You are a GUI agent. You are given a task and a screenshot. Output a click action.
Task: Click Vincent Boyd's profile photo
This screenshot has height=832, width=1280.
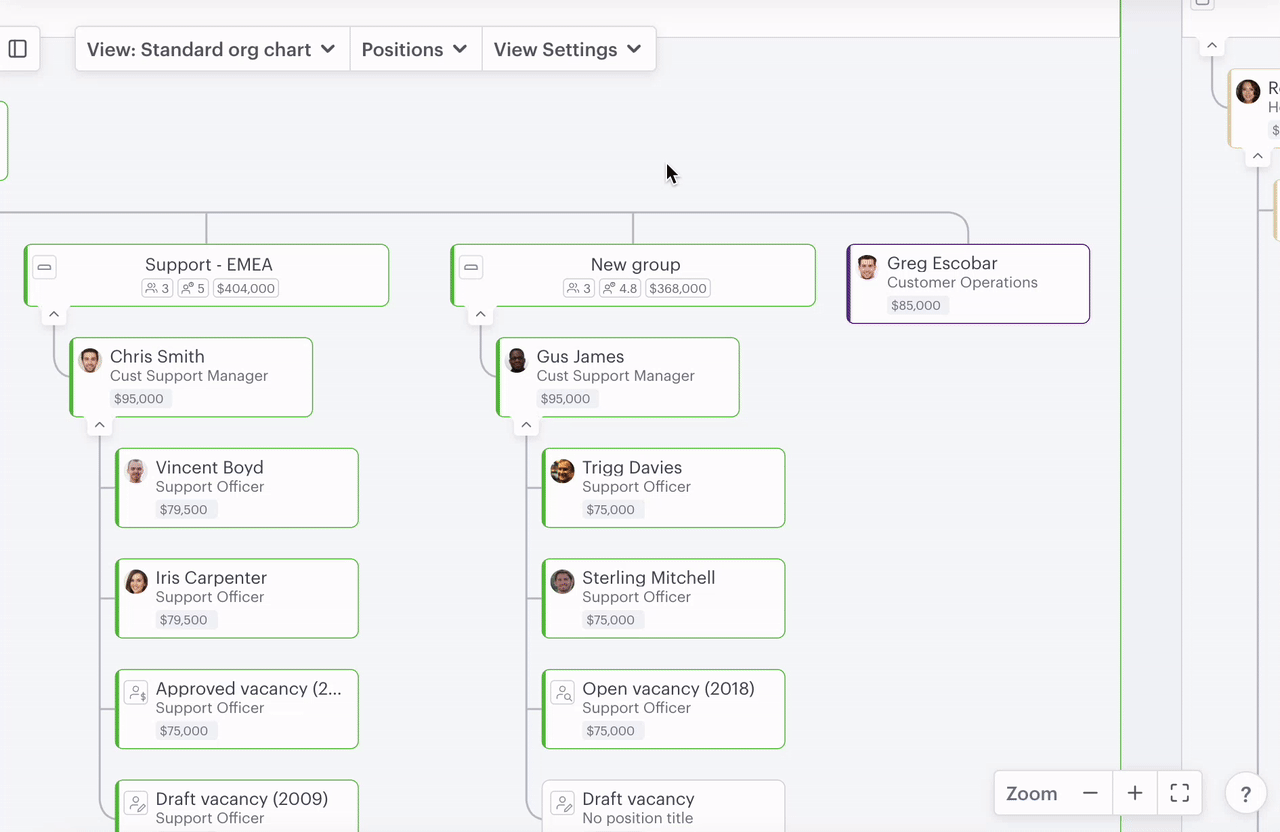click(x=135, y=471)
